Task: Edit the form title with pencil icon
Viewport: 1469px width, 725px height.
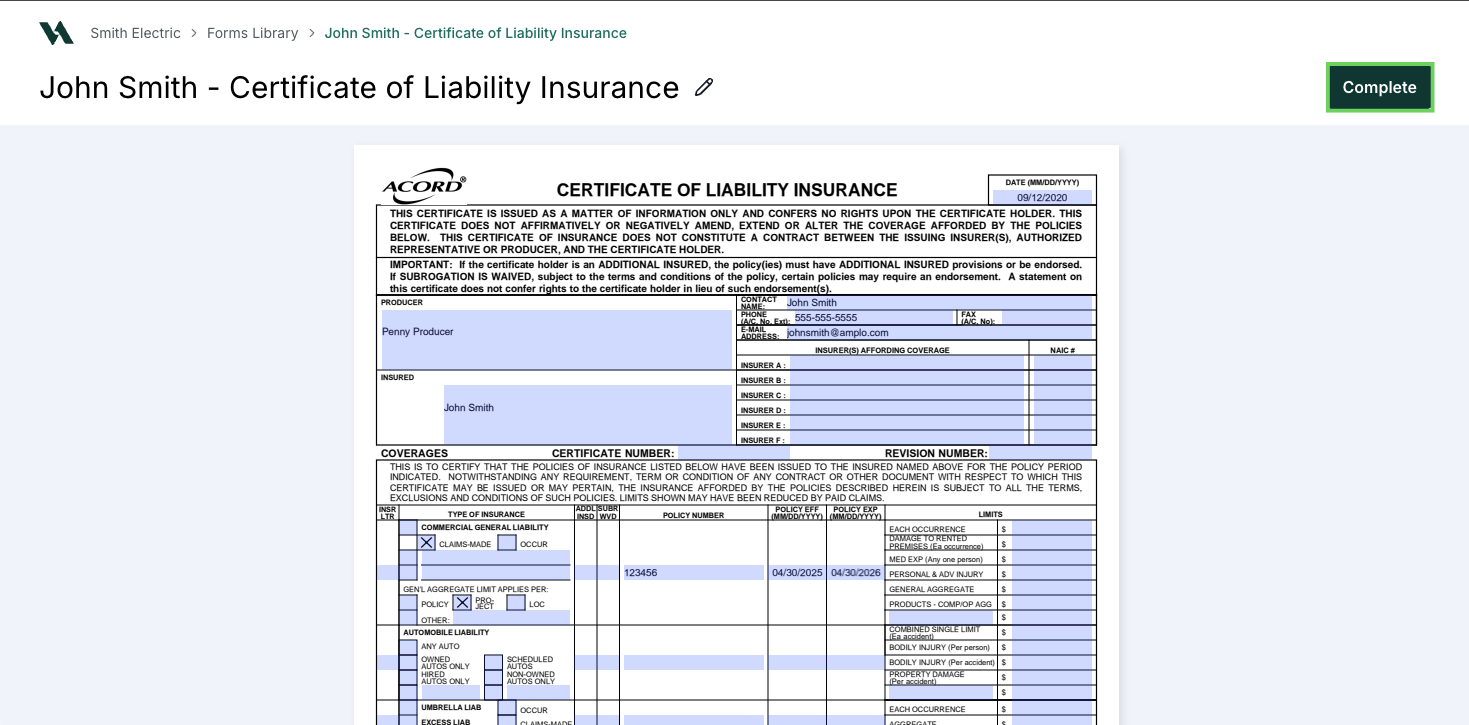Action: pos(704,87)
